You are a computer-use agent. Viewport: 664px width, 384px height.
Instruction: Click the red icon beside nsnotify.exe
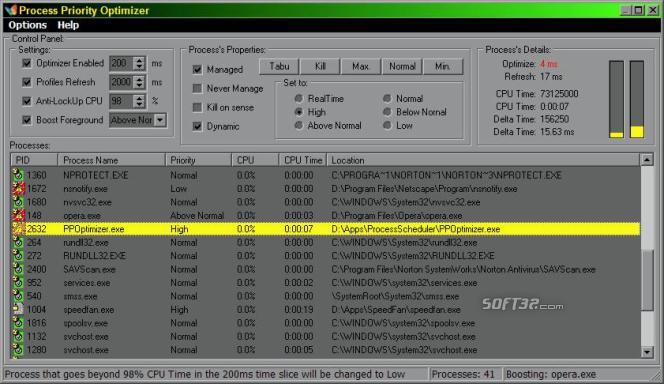pyautogui.click(x=18, y=188)
